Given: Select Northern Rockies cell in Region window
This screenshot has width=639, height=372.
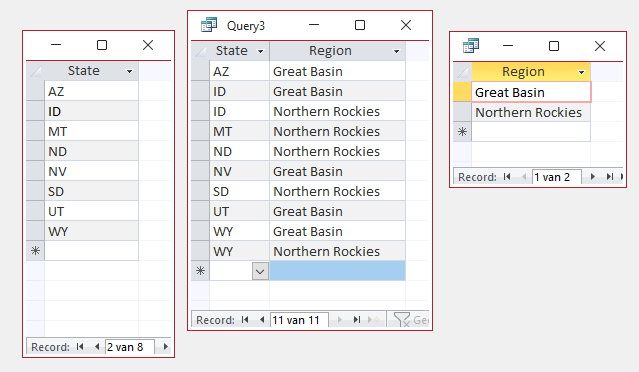Looking at the screenshot, I should [x=531, y=112].
